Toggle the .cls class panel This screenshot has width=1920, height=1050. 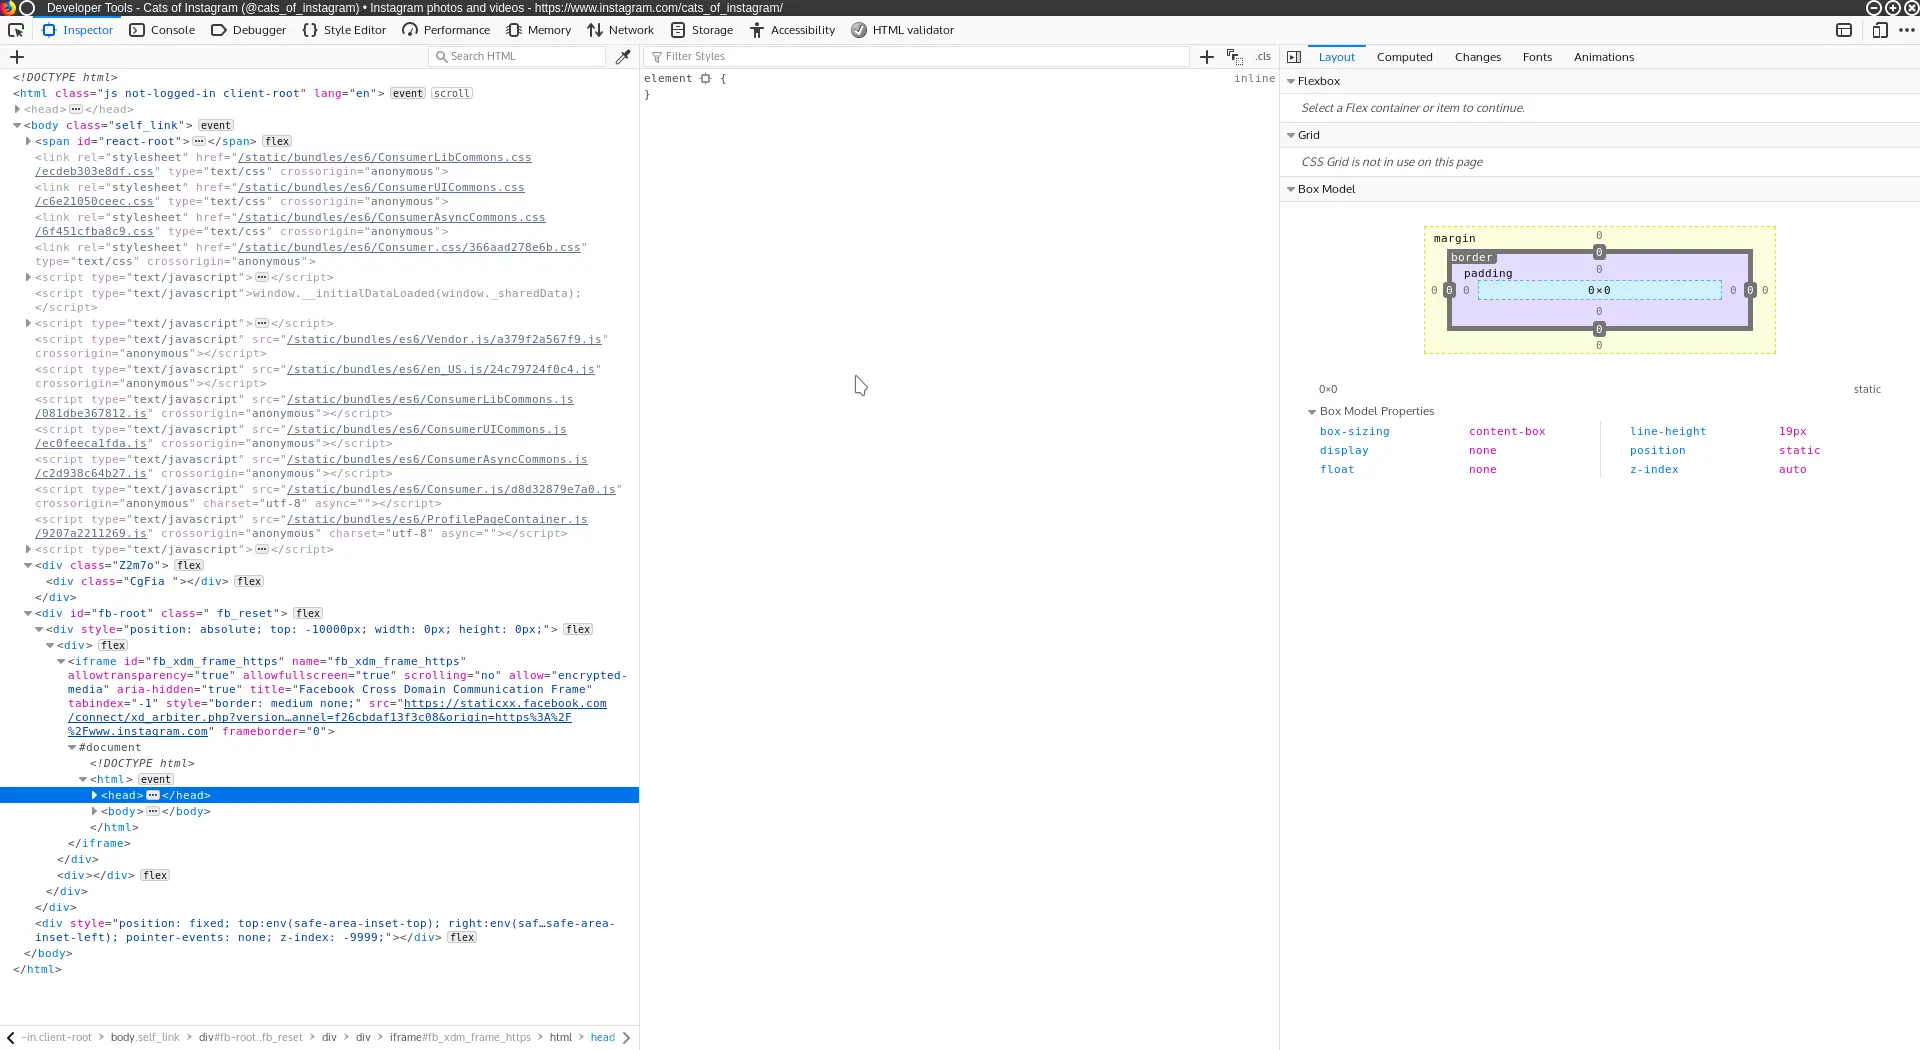click(x=1264, y=57)
